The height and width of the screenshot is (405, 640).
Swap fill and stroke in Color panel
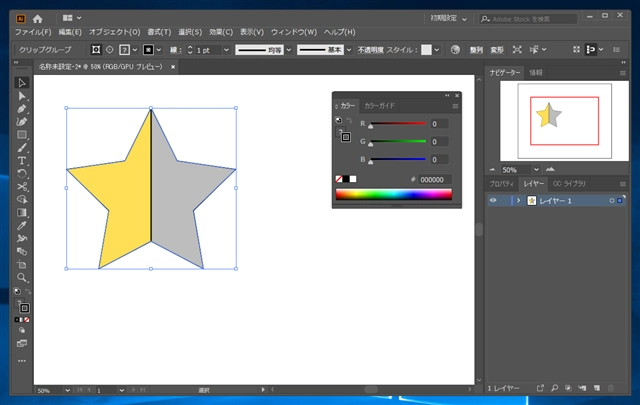coord(349,120)
